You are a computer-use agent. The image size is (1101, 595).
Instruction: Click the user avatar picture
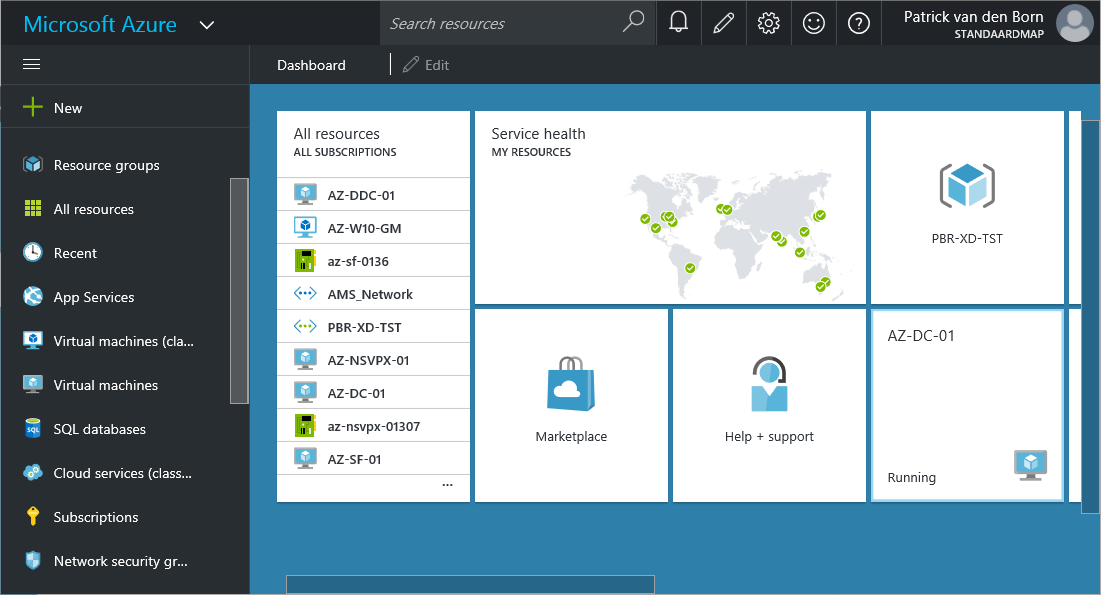click(1075, 23)
